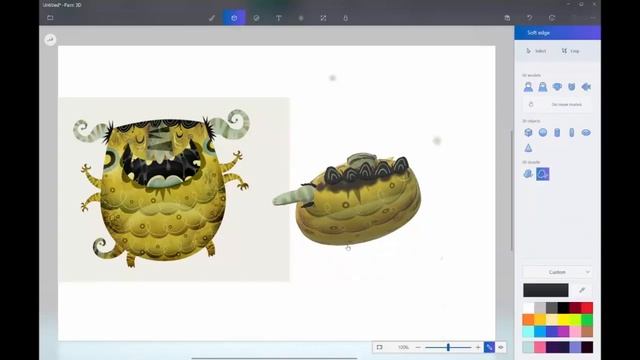This screenshot has height=360, width=640.
Task: Click the round button at canvas top-left
Action: pos(50,40)
